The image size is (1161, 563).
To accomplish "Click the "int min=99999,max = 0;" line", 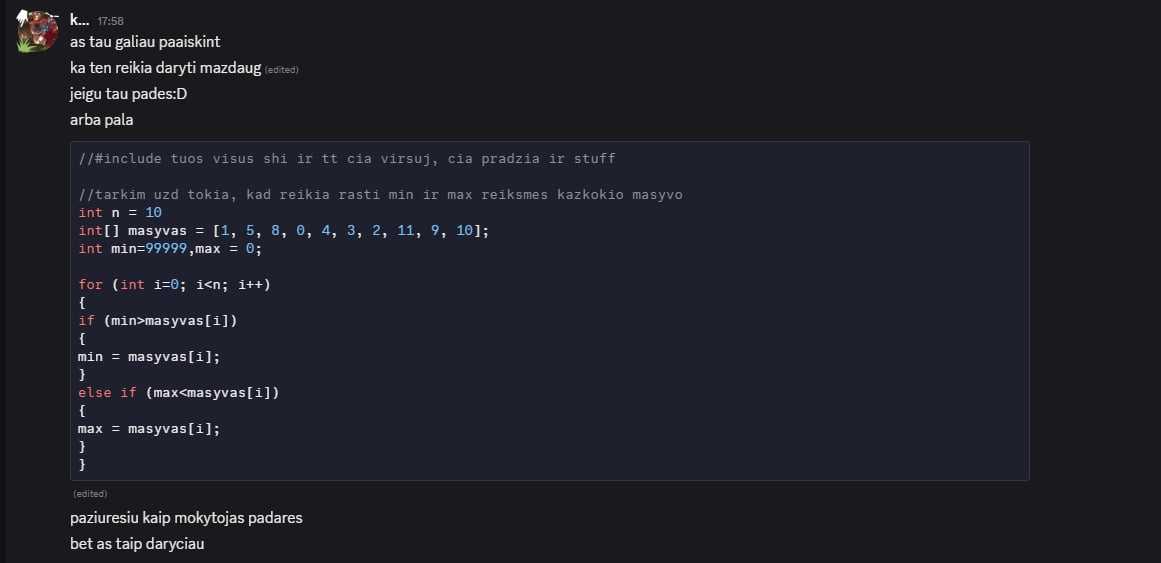I will (169, 248).
